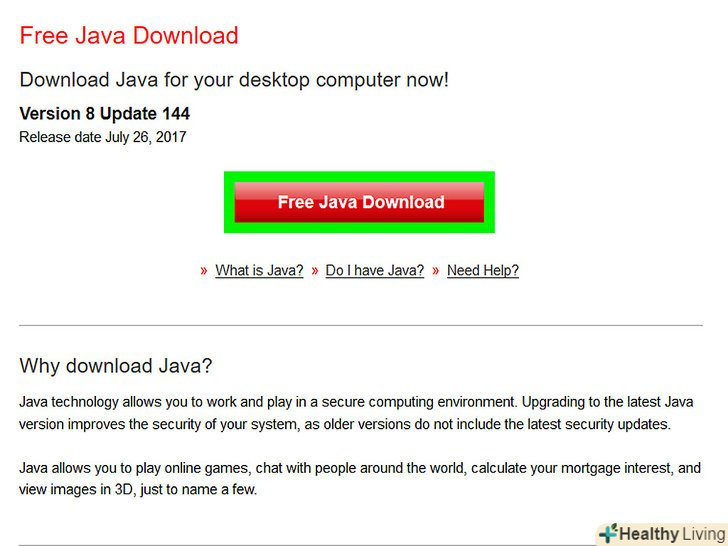728x546 pixels.
Task: Click the red Free Java Download page heading
Action: [129, 35]
